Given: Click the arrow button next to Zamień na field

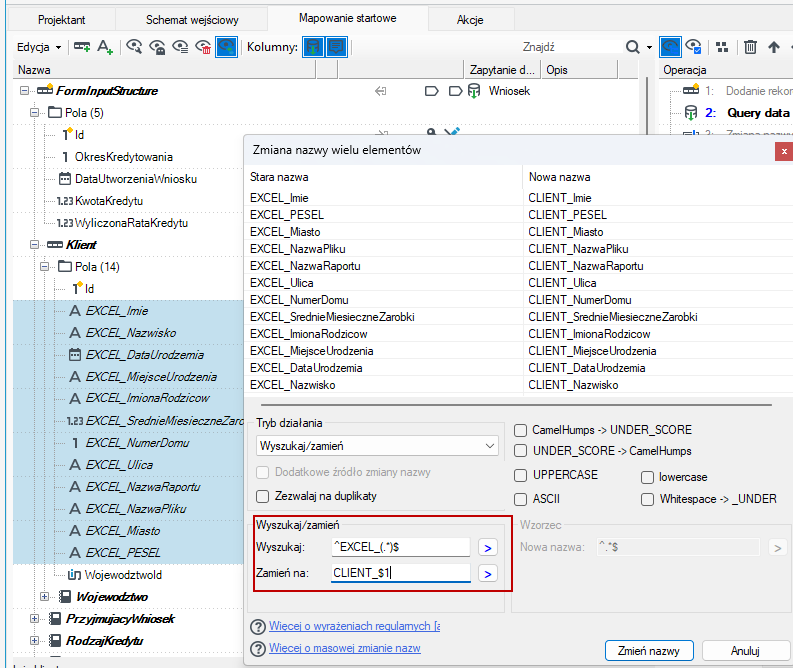Looking at the screenshot, I should coord(488,574).
